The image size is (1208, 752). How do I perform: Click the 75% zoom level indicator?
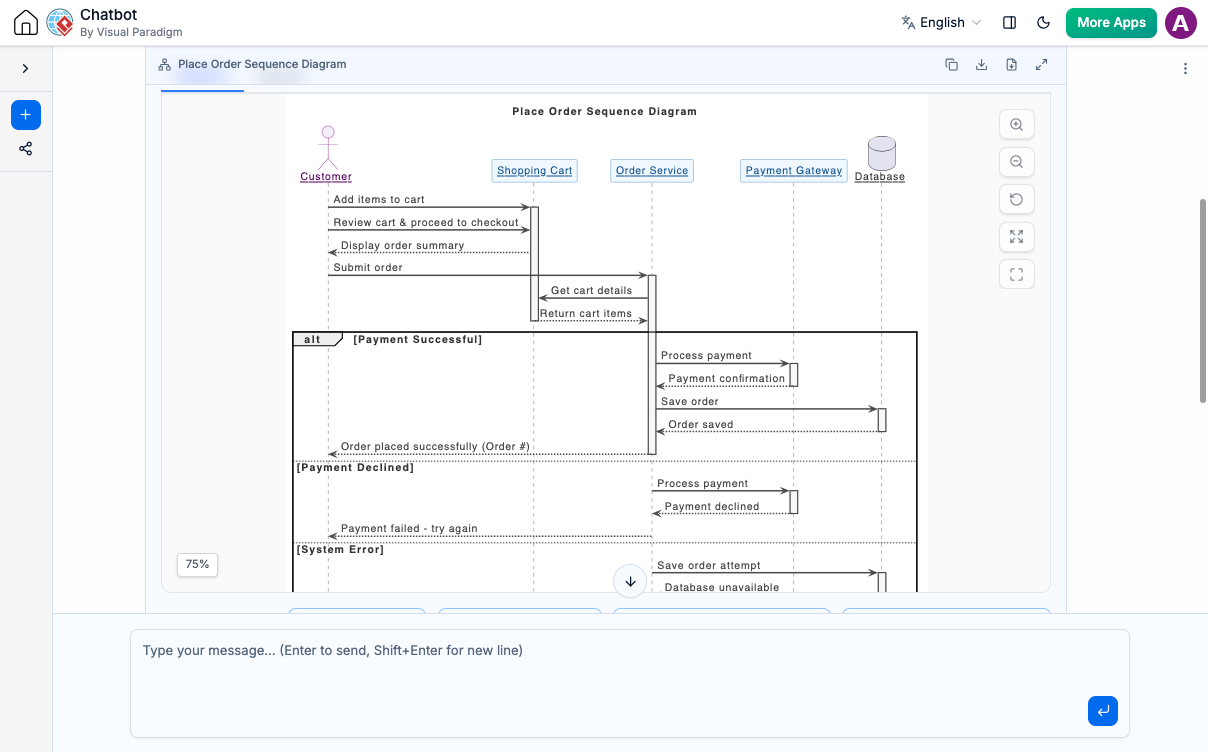pos(197,564)
